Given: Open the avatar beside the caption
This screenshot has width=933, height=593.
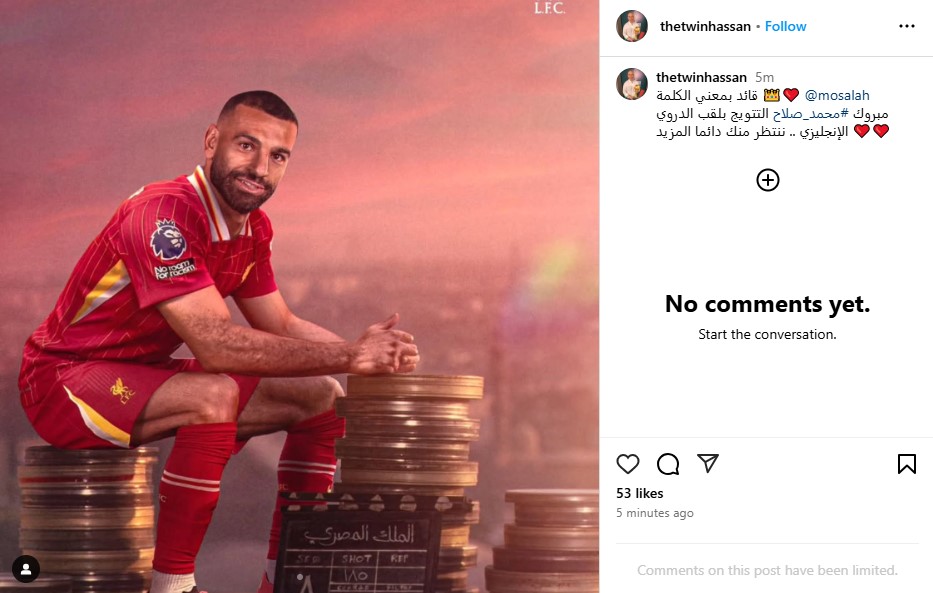Looking at the screenshot, I should click(x=632, y=84).
